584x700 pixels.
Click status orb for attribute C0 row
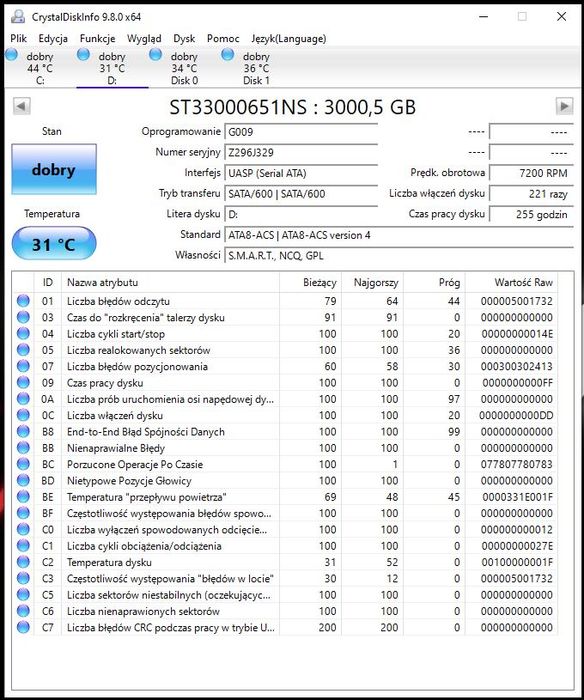(23, 529)
